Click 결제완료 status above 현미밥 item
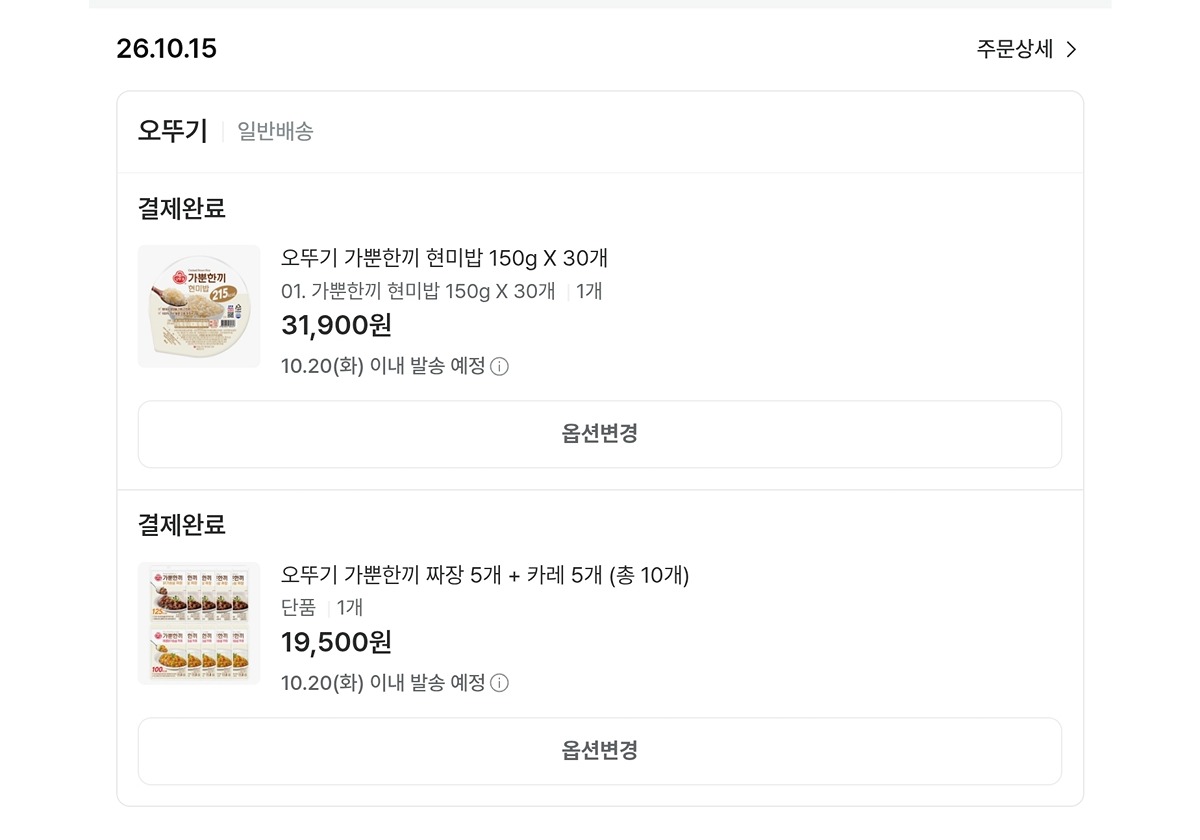 pyautogui.click(x=182, y=208)
